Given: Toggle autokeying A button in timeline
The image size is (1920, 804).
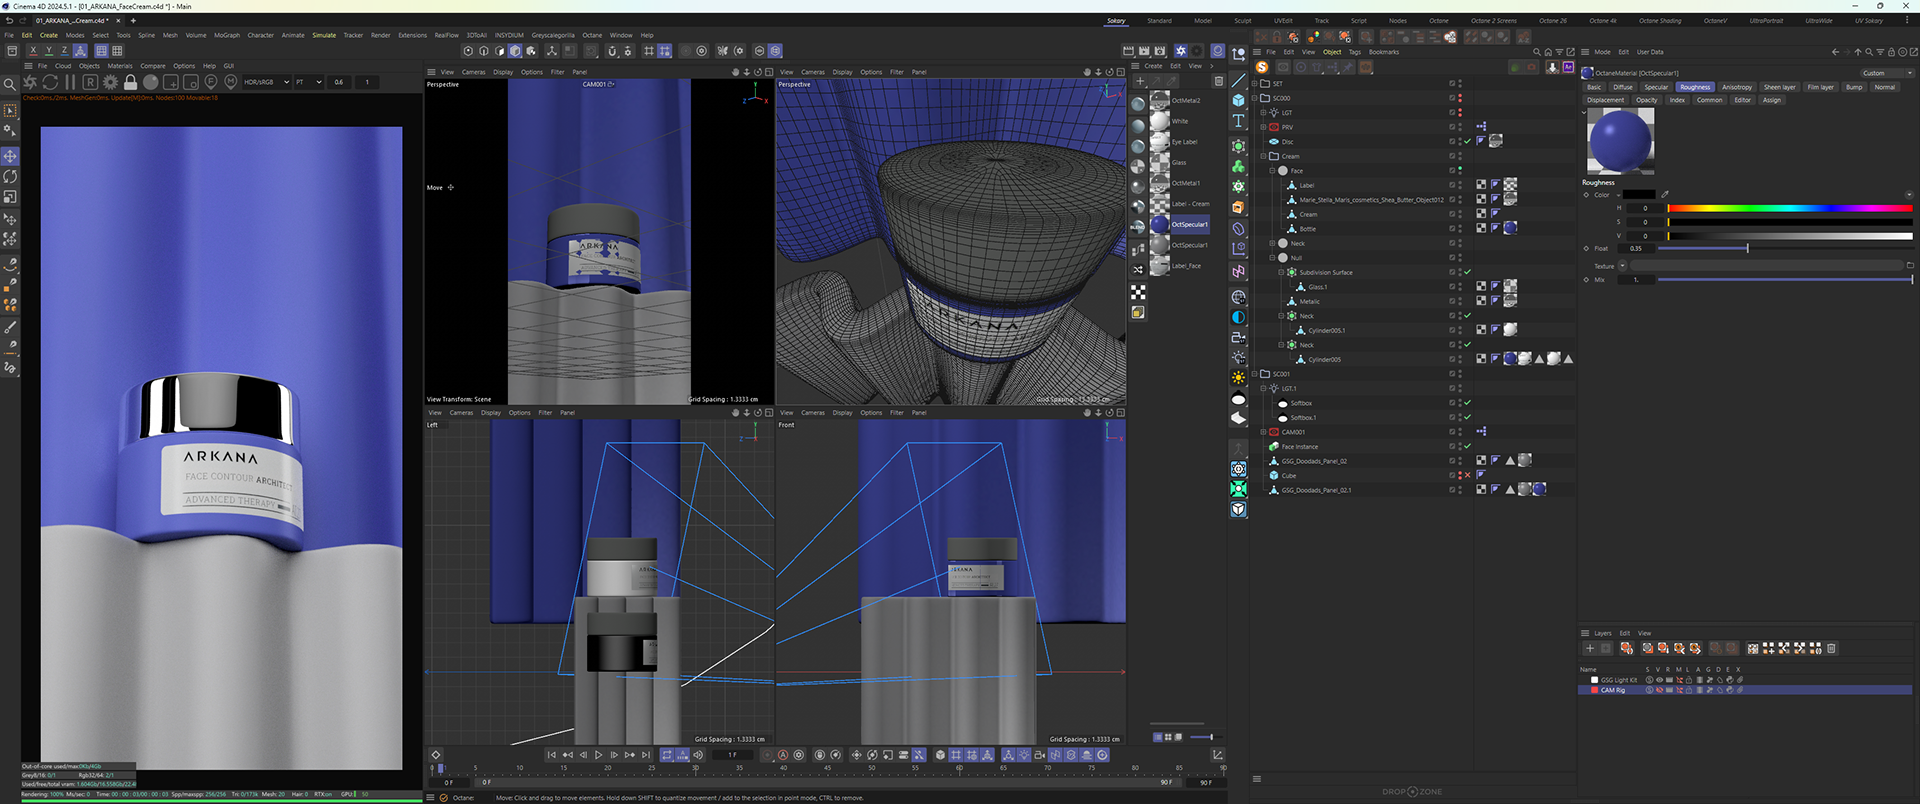Looking at the screenshot, I should [783, 755].
